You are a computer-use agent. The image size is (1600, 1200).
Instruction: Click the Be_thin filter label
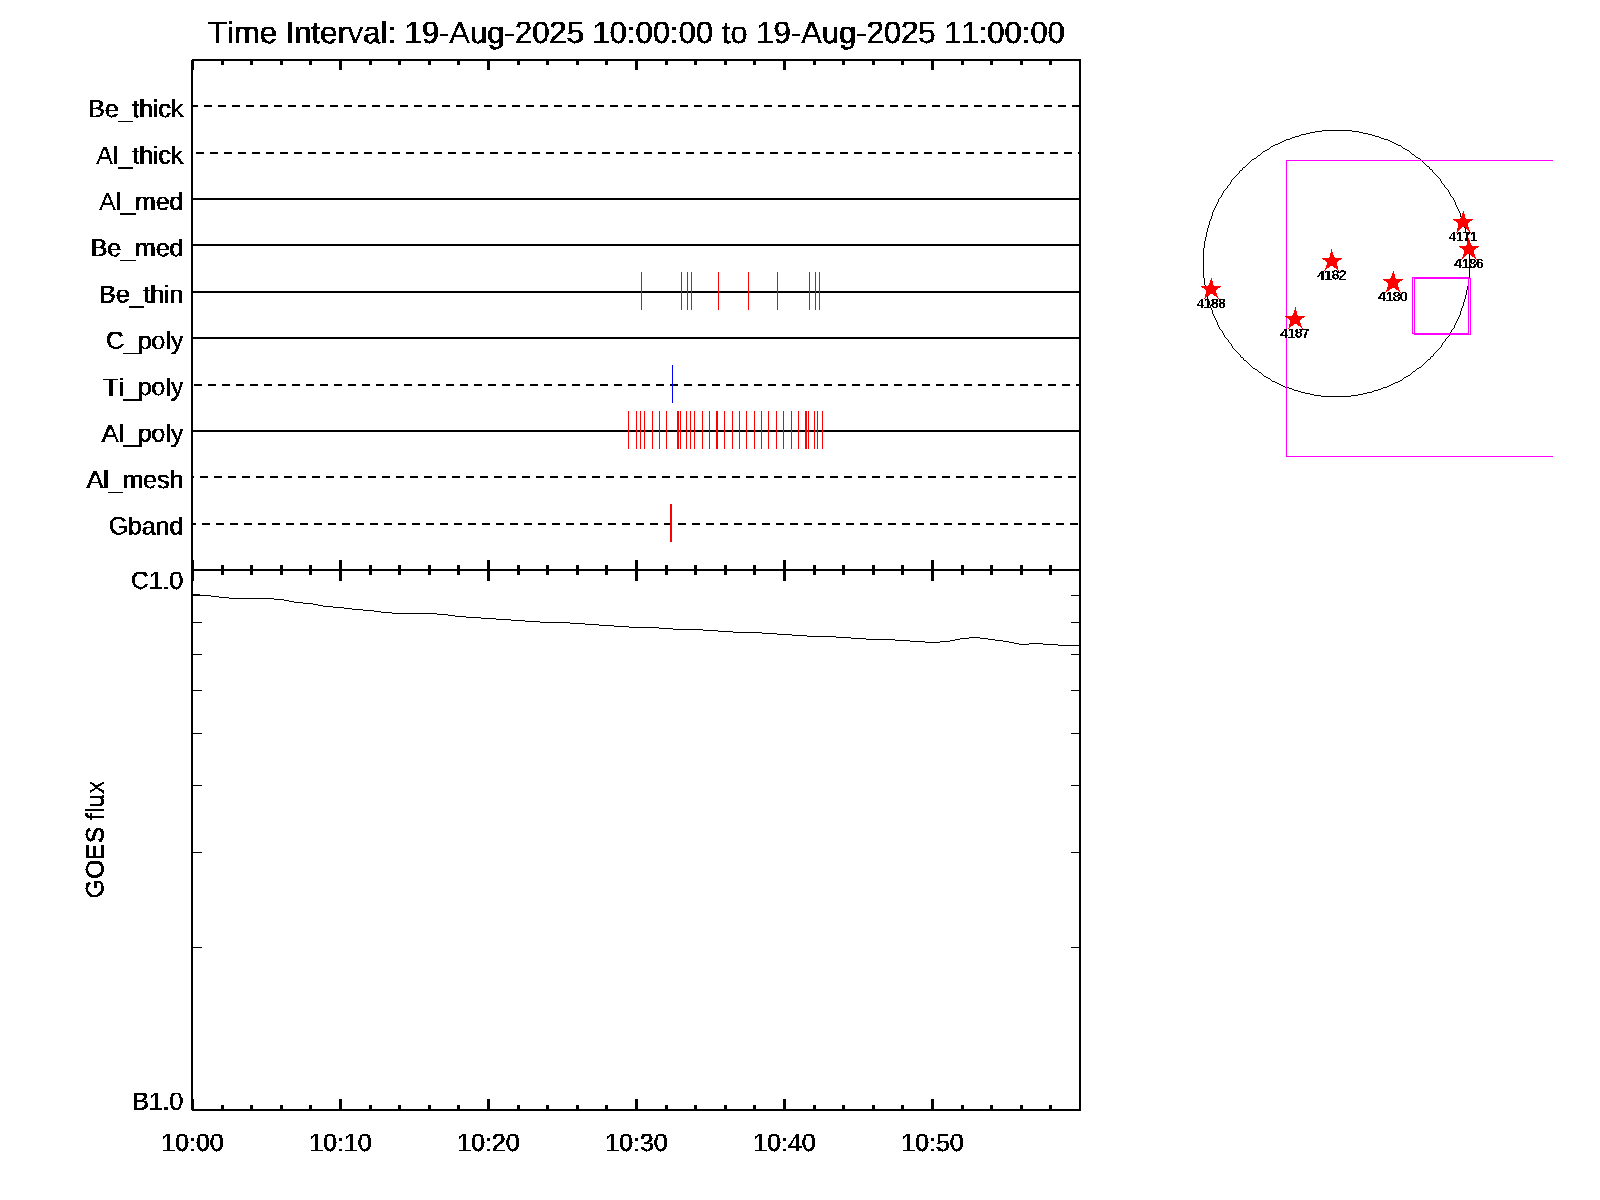141,295
